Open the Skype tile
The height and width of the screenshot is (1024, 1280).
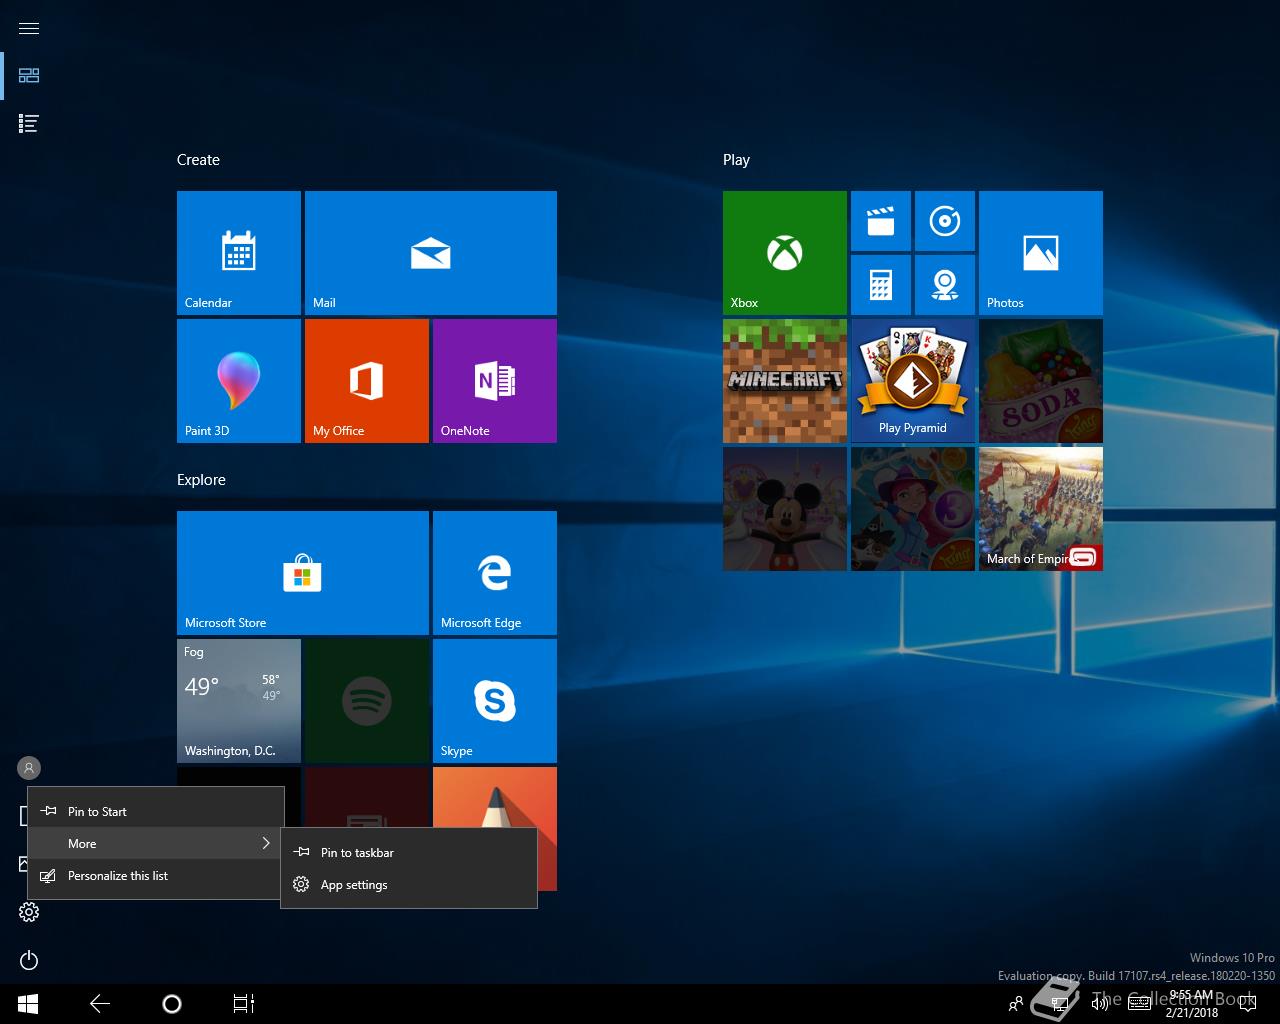click(495, 701)
